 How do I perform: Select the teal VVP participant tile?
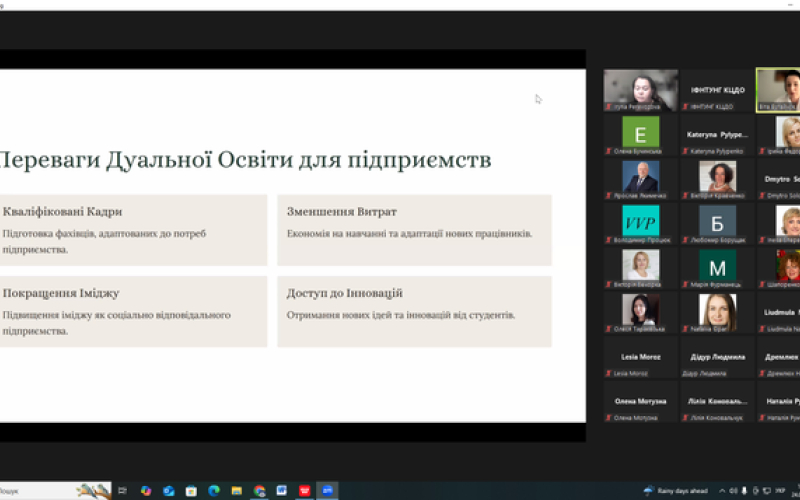[641, 224]
